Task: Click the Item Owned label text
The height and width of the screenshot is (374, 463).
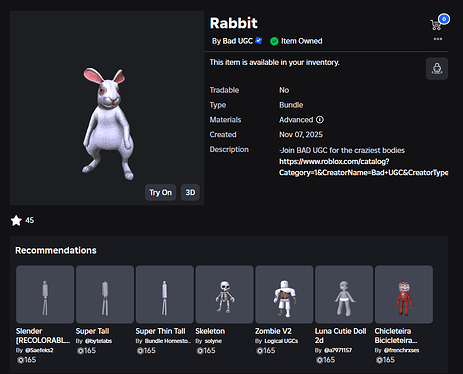Action: pos(302,41)
